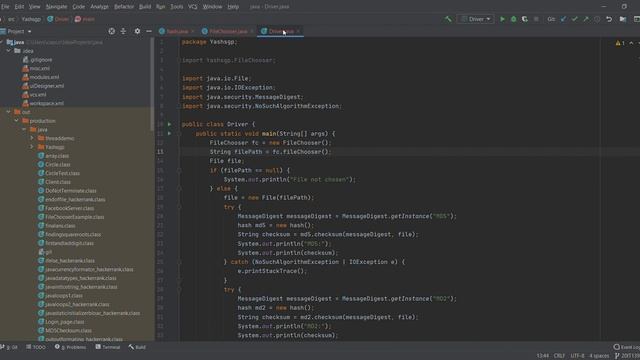
Task: Click the Yashsgp breadcrumb in navigation bar
Action: tap(31, 19)
